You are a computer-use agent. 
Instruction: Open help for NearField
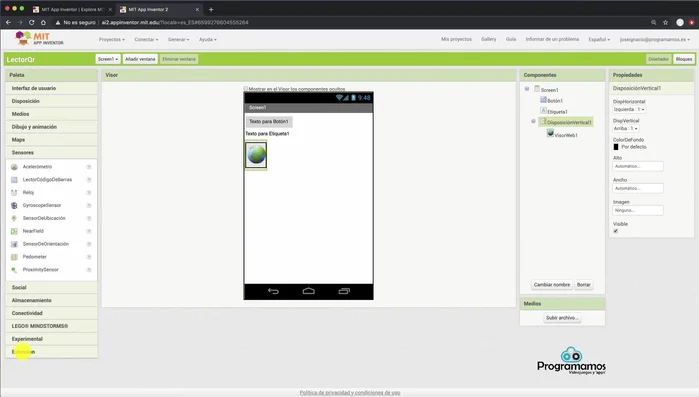[89, 231]
